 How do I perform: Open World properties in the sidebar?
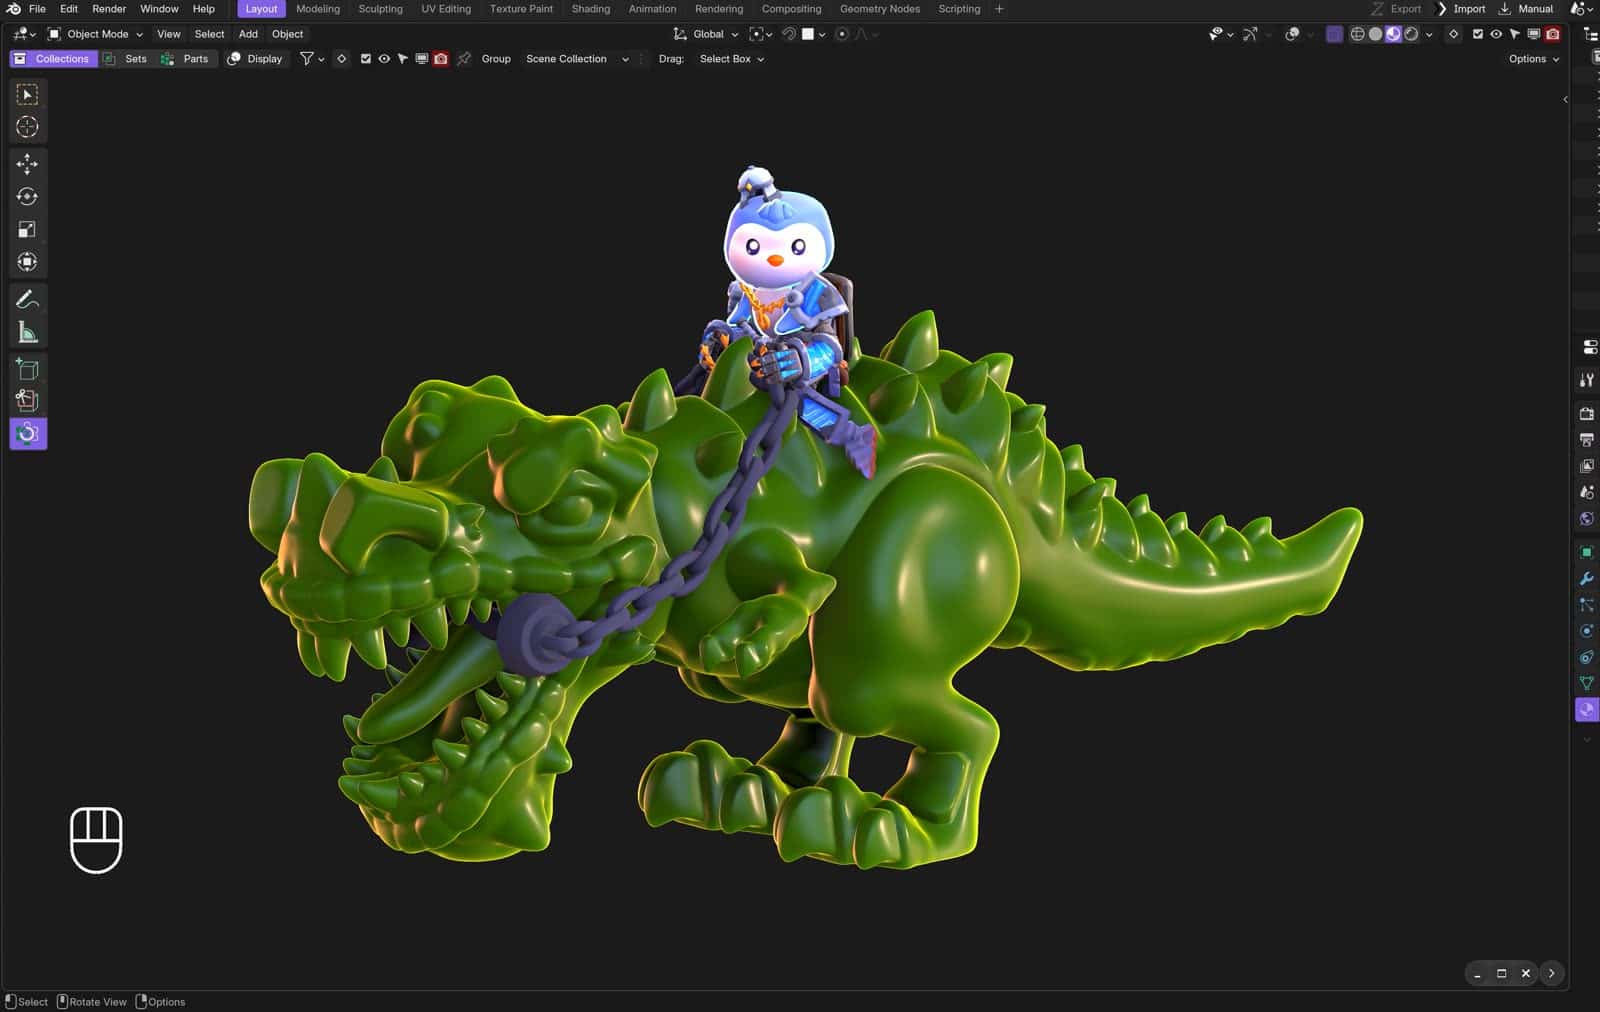click(1587, 519)
